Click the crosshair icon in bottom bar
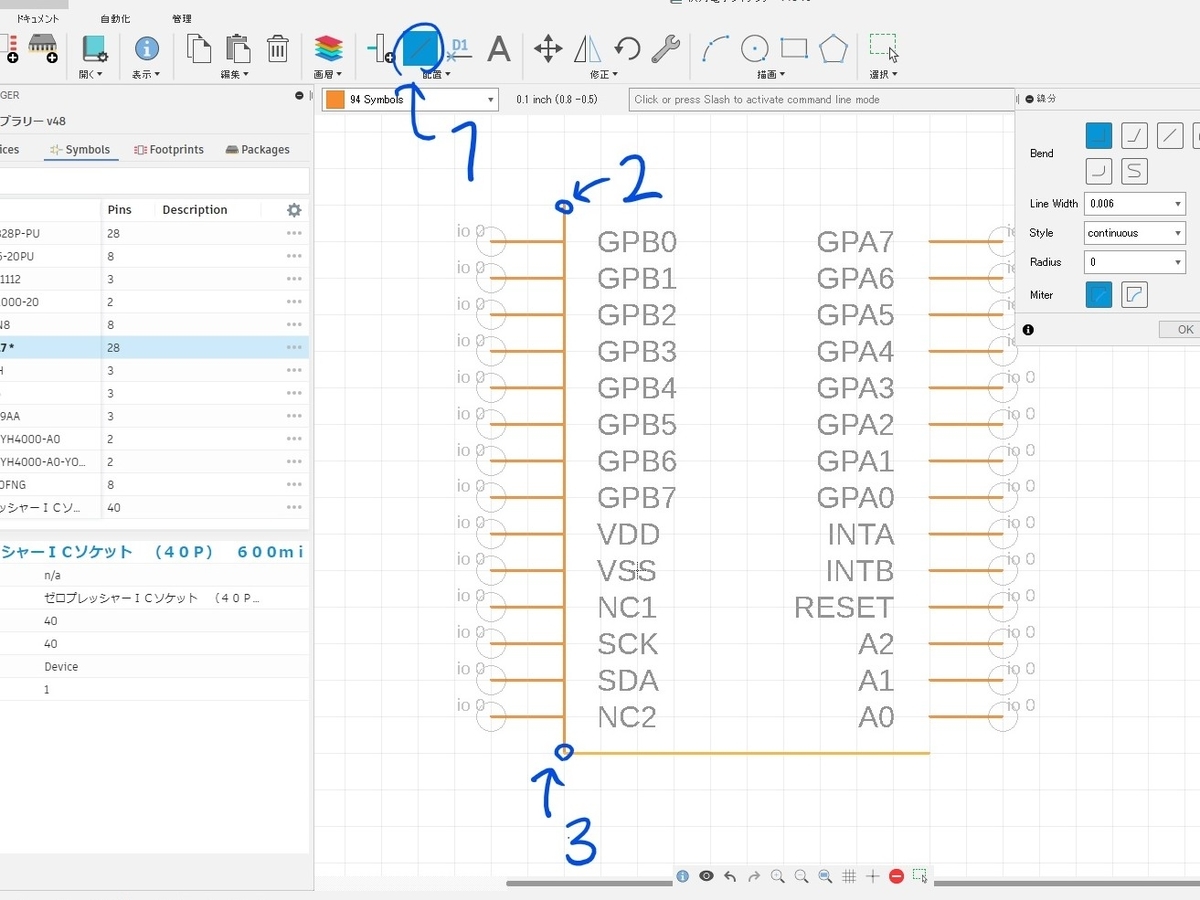 coord(872,876)
